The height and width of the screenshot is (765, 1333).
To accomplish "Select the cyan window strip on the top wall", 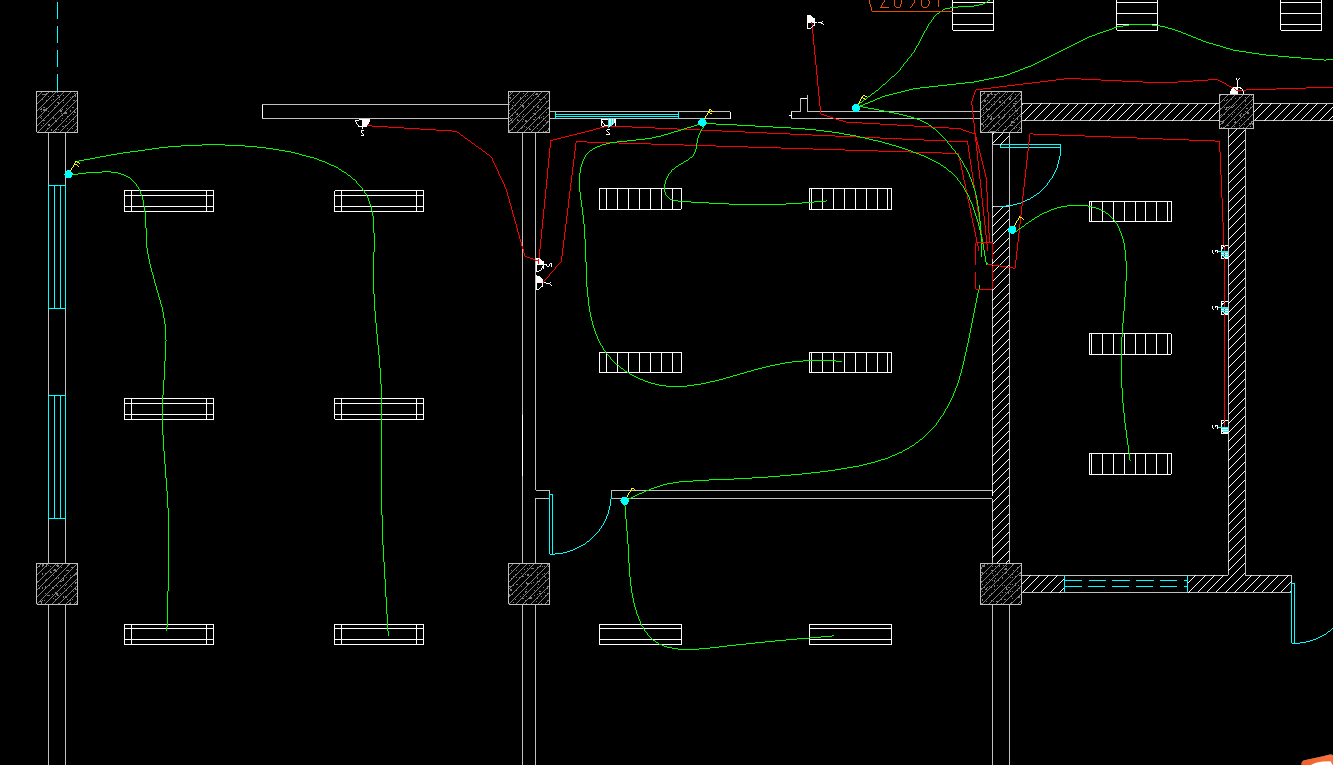I will pyautogui.click(x=616, y=115).
